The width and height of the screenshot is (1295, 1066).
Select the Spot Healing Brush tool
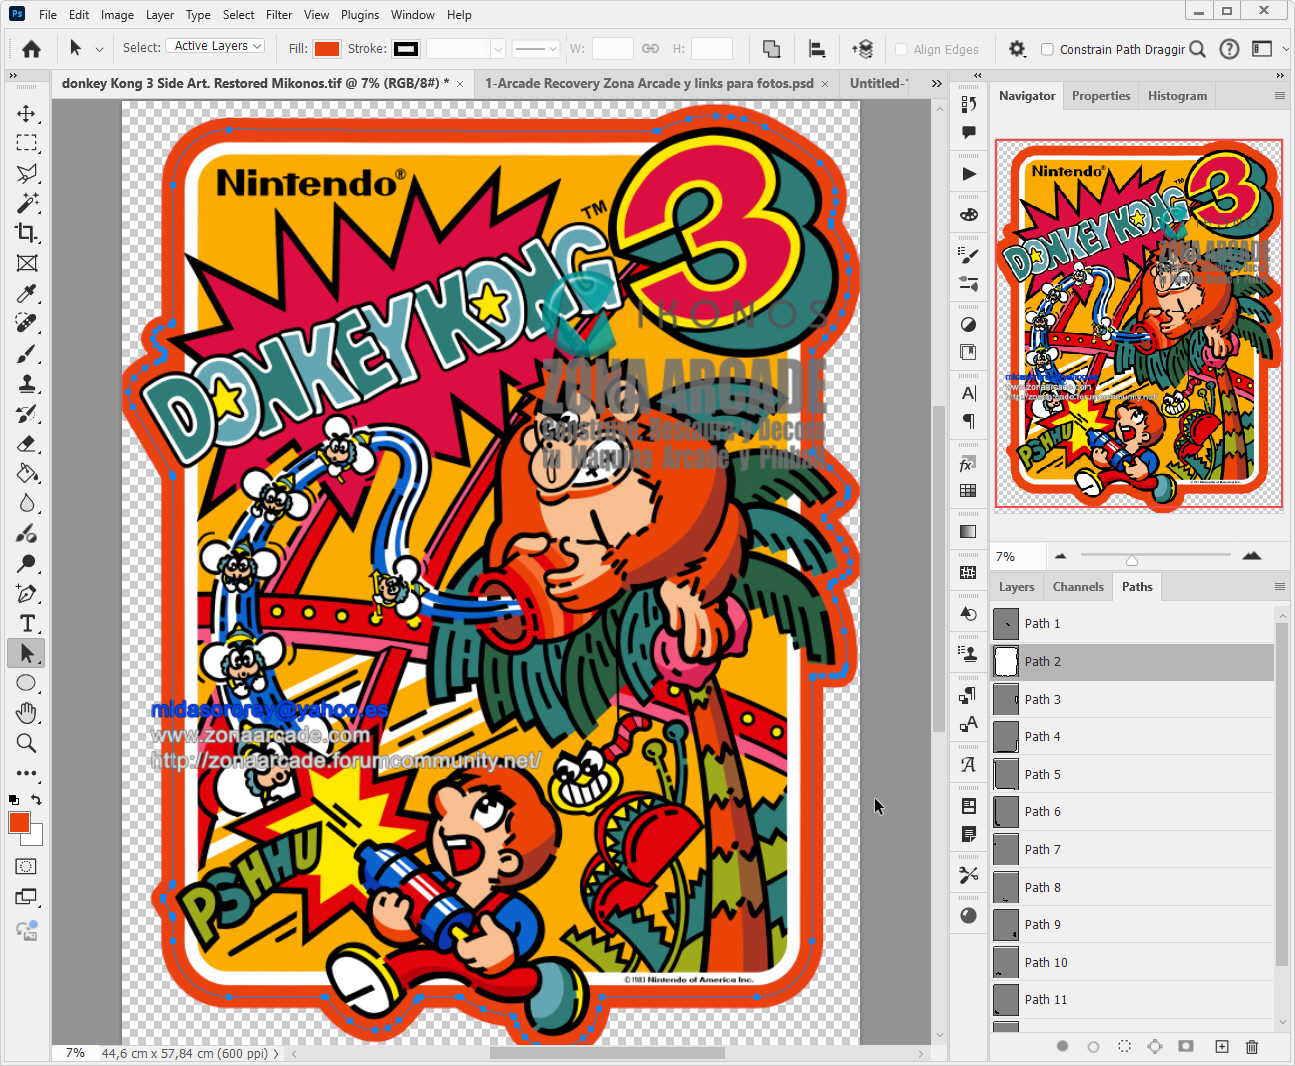pos(27,323)
